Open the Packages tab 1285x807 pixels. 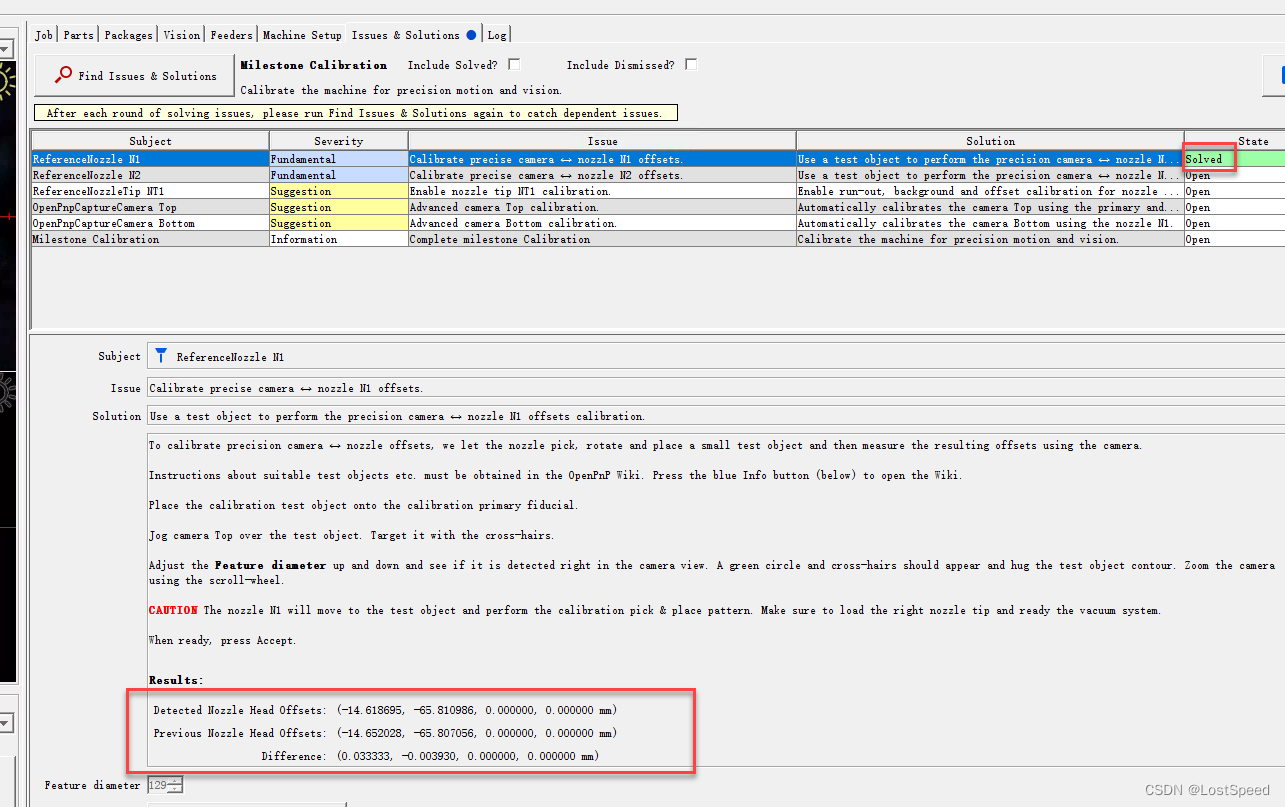pos(128,35)
